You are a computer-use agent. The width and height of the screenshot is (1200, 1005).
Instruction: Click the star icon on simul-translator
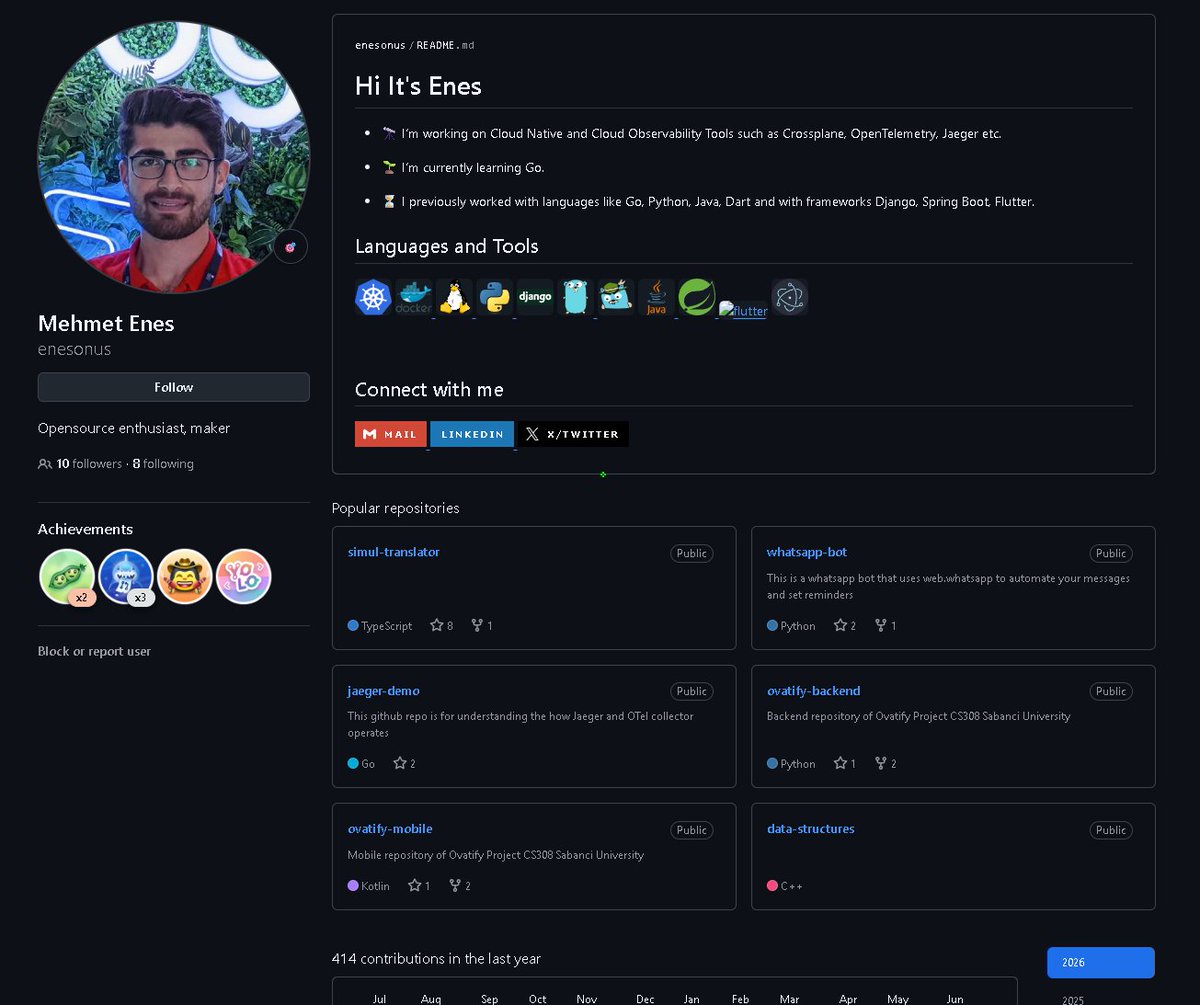click(436, 625)
